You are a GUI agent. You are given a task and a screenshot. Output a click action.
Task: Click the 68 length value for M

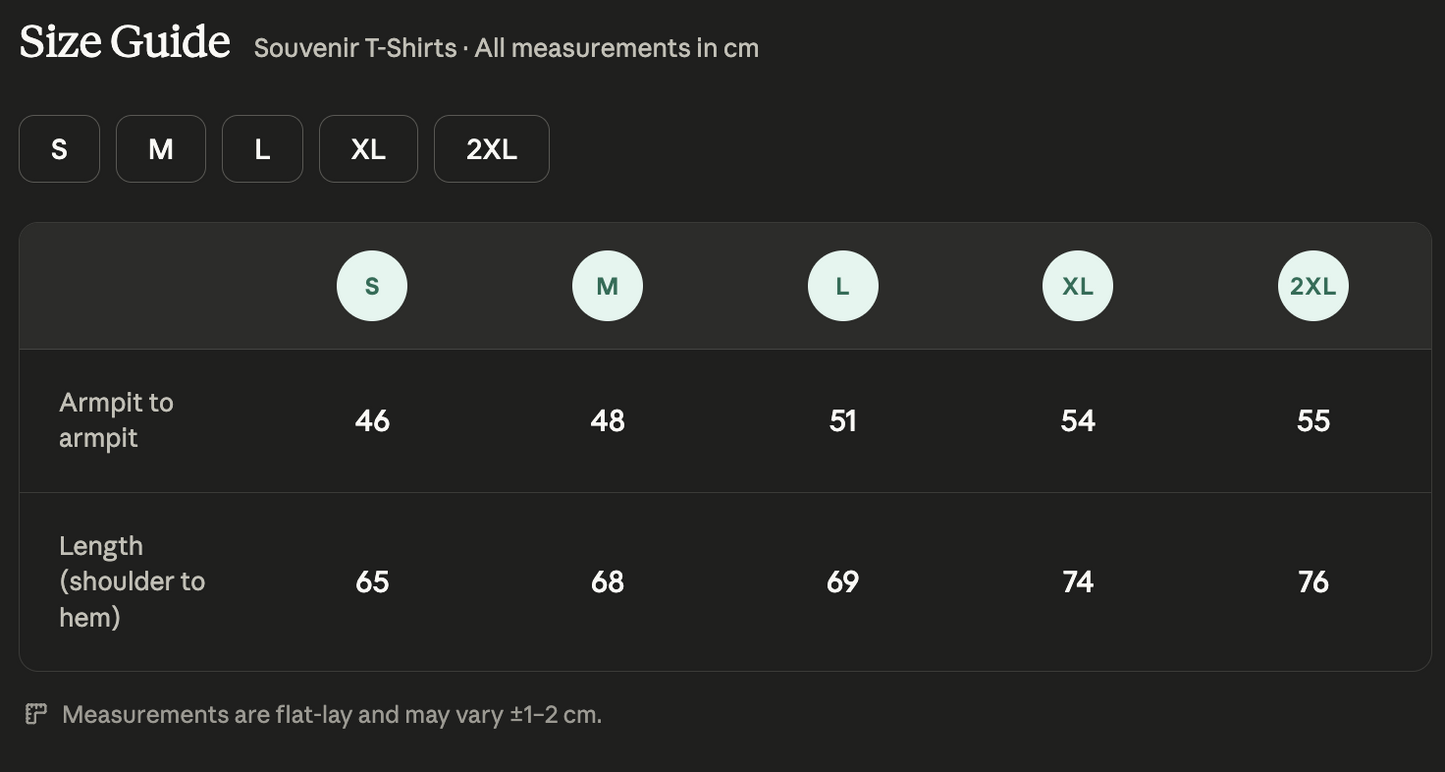click(607, 581)
